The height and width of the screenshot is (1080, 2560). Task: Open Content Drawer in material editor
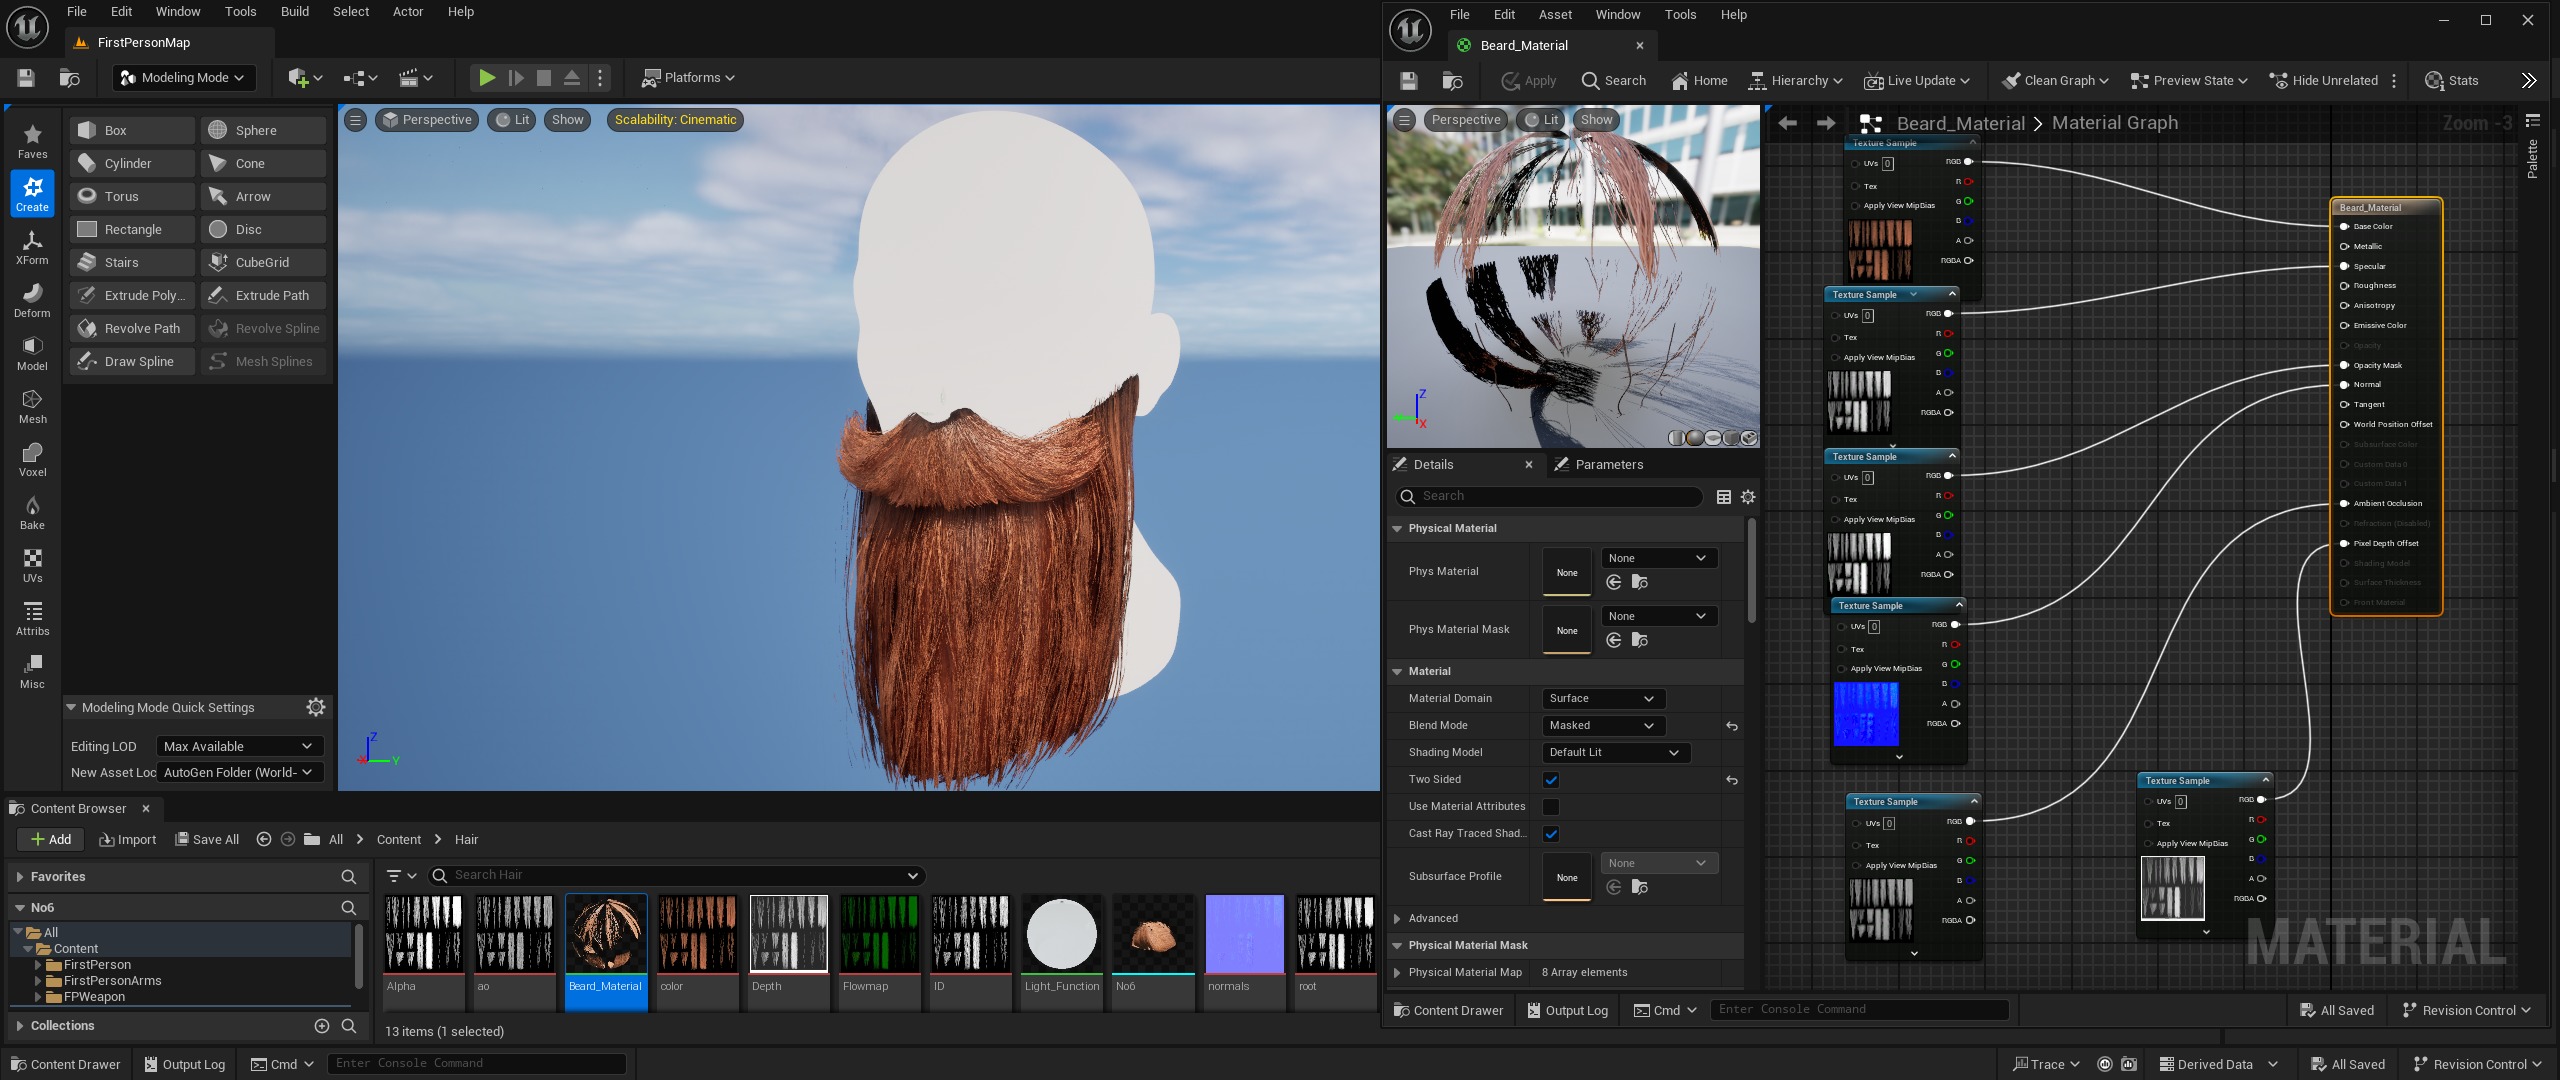pyautogui.click(x=1448, y=1010)
